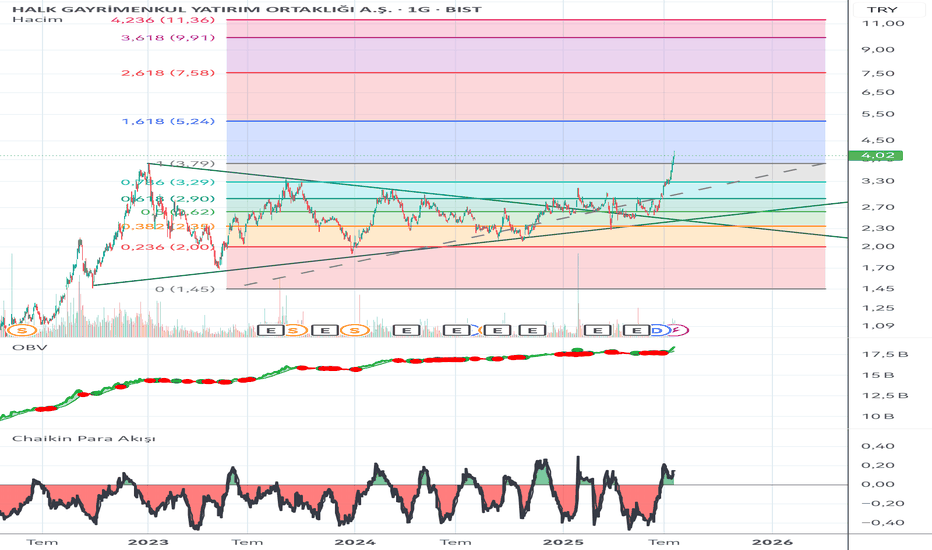Viewport: 932px width, 550px height.
Task: Click the 10 B value on the OBV axis
Action: pos(877,416)
